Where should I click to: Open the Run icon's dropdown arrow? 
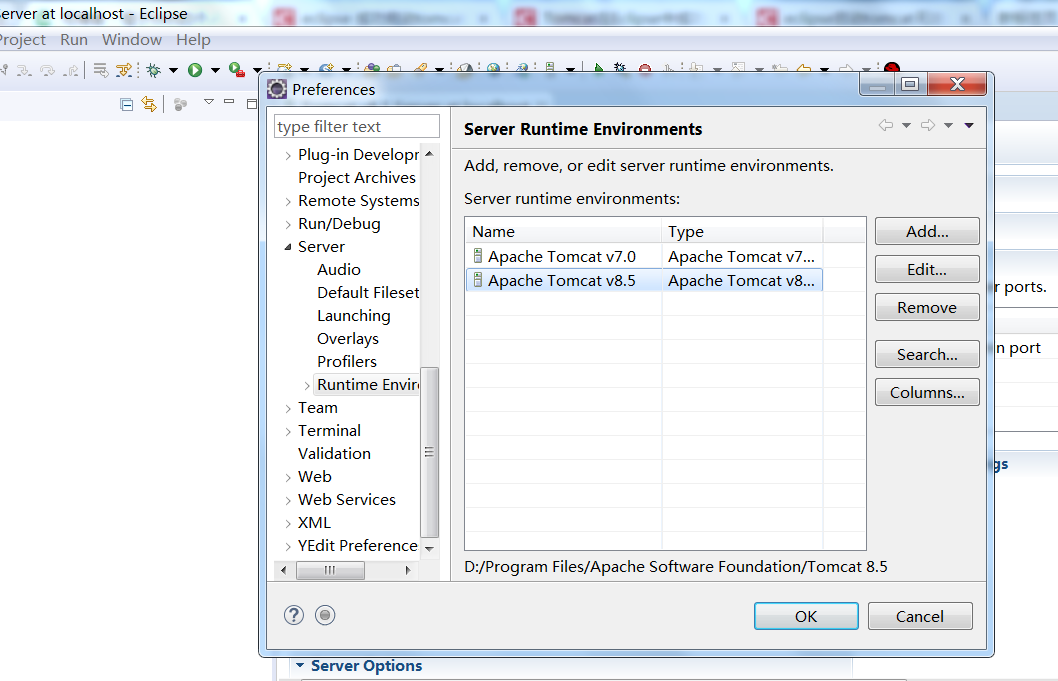pos(215,70)
